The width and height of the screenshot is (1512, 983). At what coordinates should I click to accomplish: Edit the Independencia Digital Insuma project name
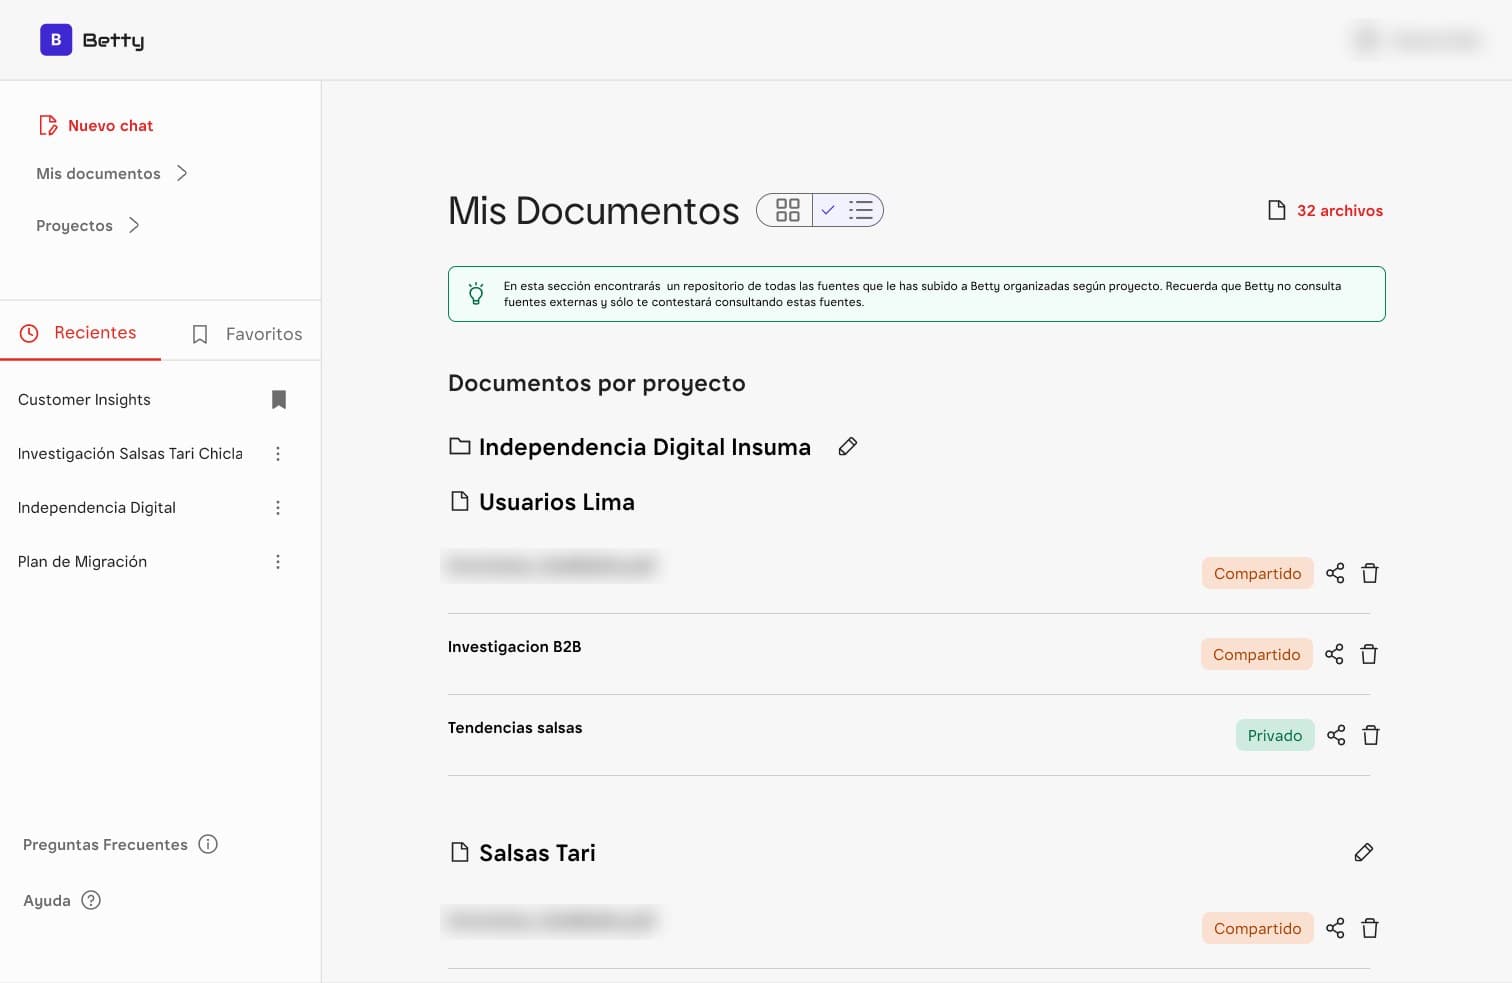pyautogui.click(x=848, y=447)
